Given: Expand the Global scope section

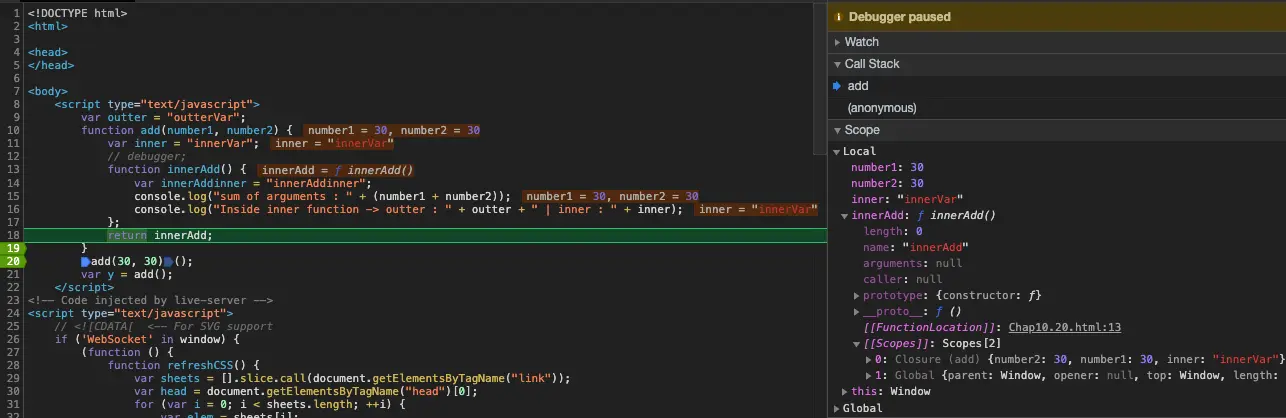Looking at the screenshot, I should 837,409.
